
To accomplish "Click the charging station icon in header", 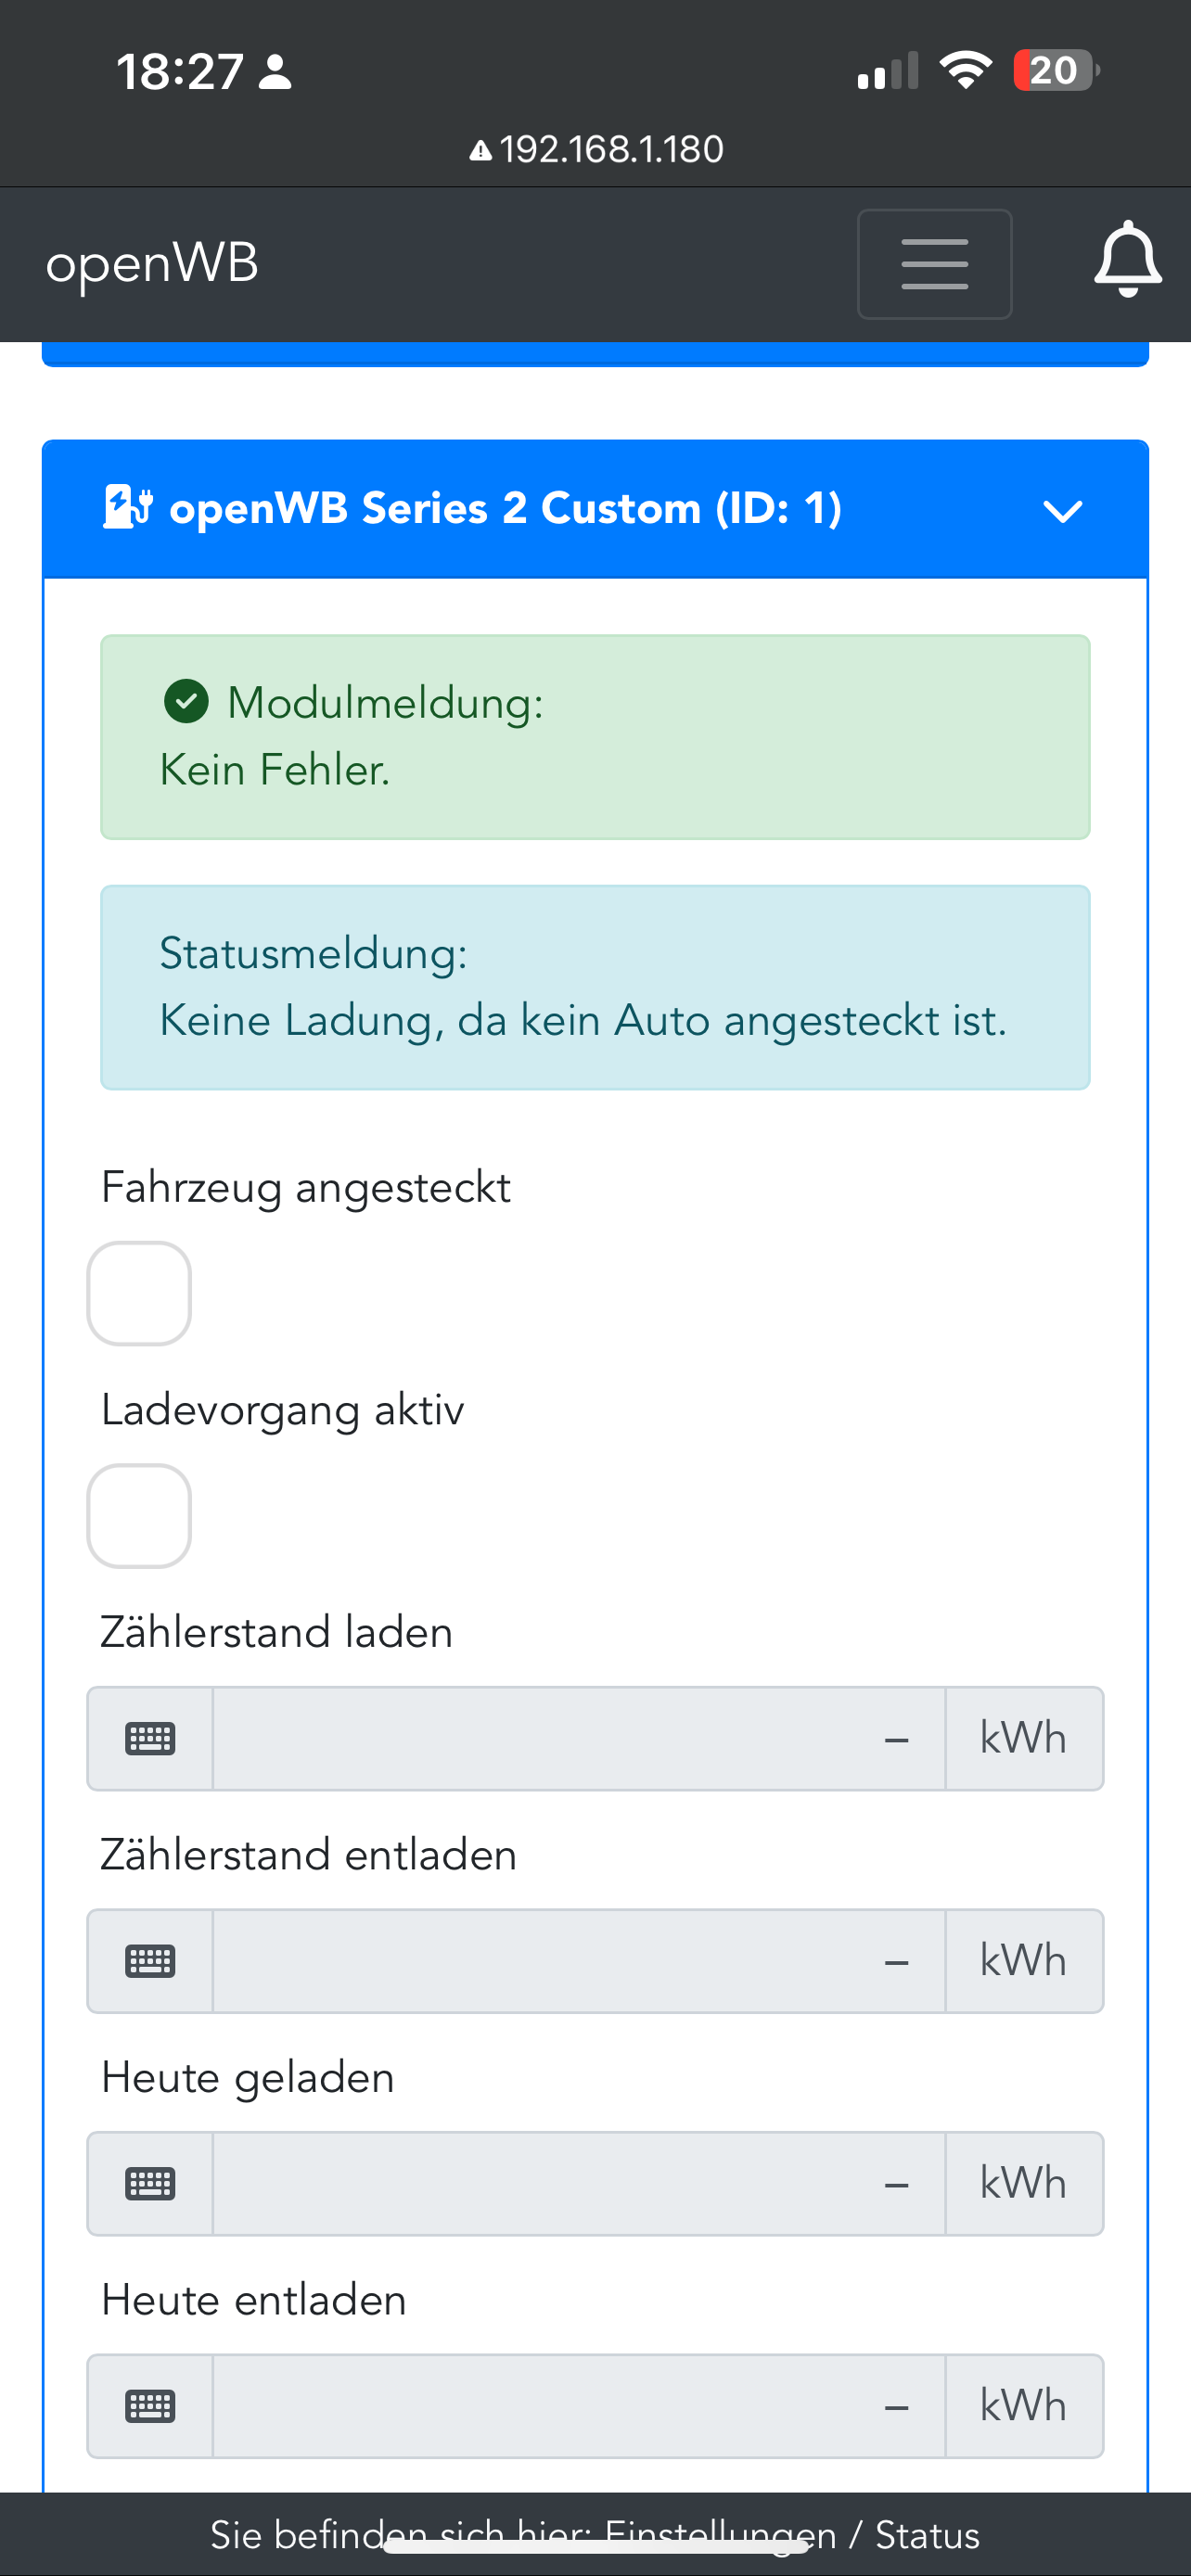I will click(127, 508).
